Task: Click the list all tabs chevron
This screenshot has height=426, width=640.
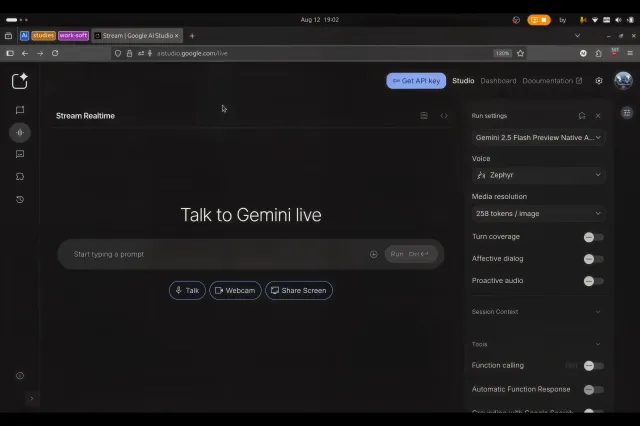Action: pyautogui.click(x=578, y=36)
